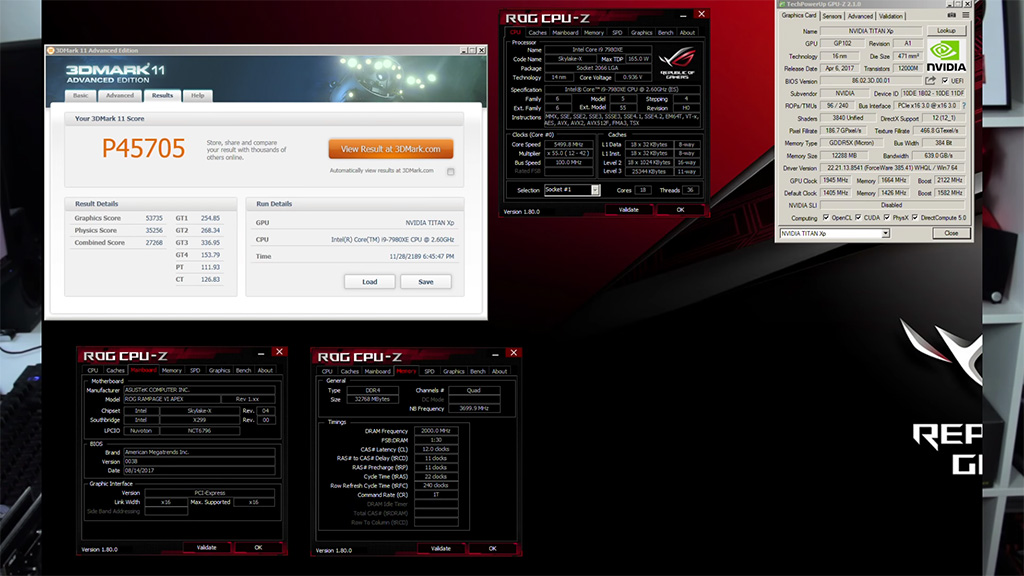The image size is (1024, 576).
Task: Click the Graphics Score value 53735
Action: coord(153,218)
